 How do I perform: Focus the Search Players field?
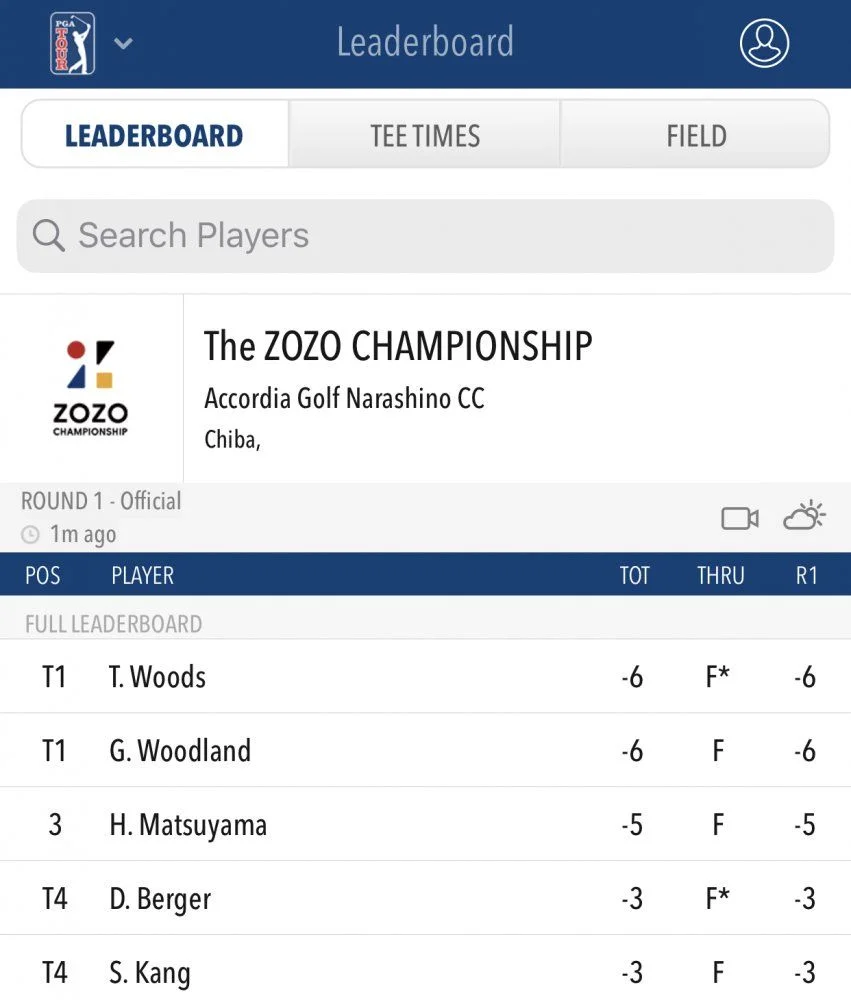[426, 236]
